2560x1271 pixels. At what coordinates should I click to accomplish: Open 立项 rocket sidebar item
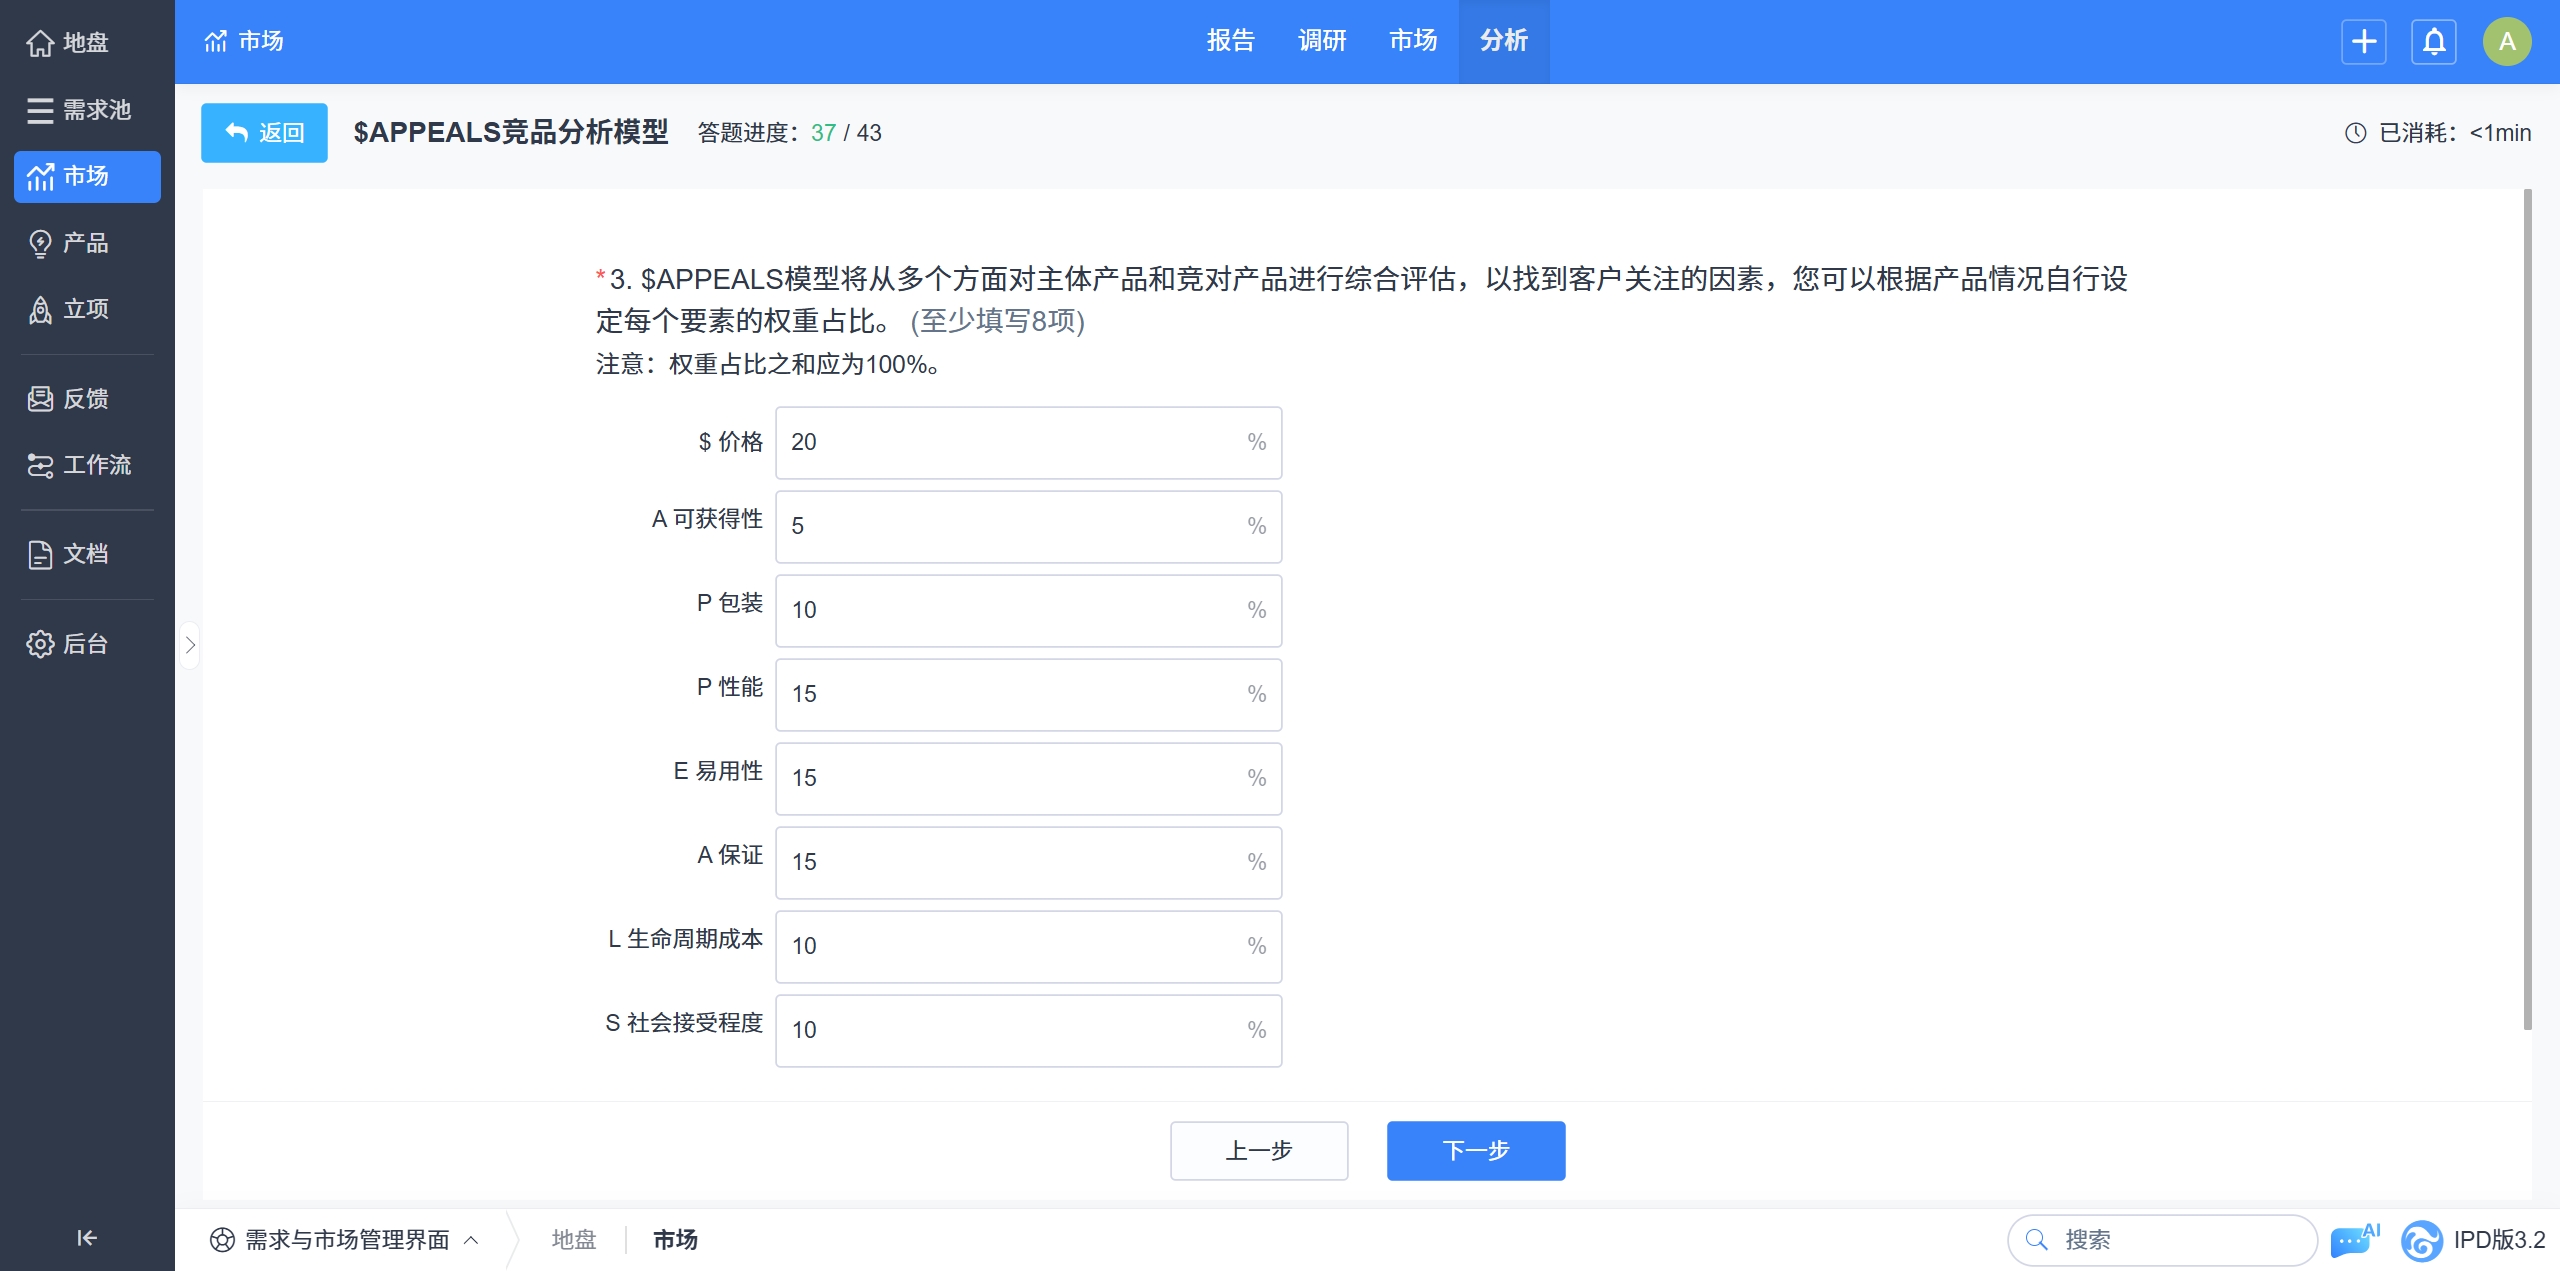pyautogui.click(x=68, y=310)
